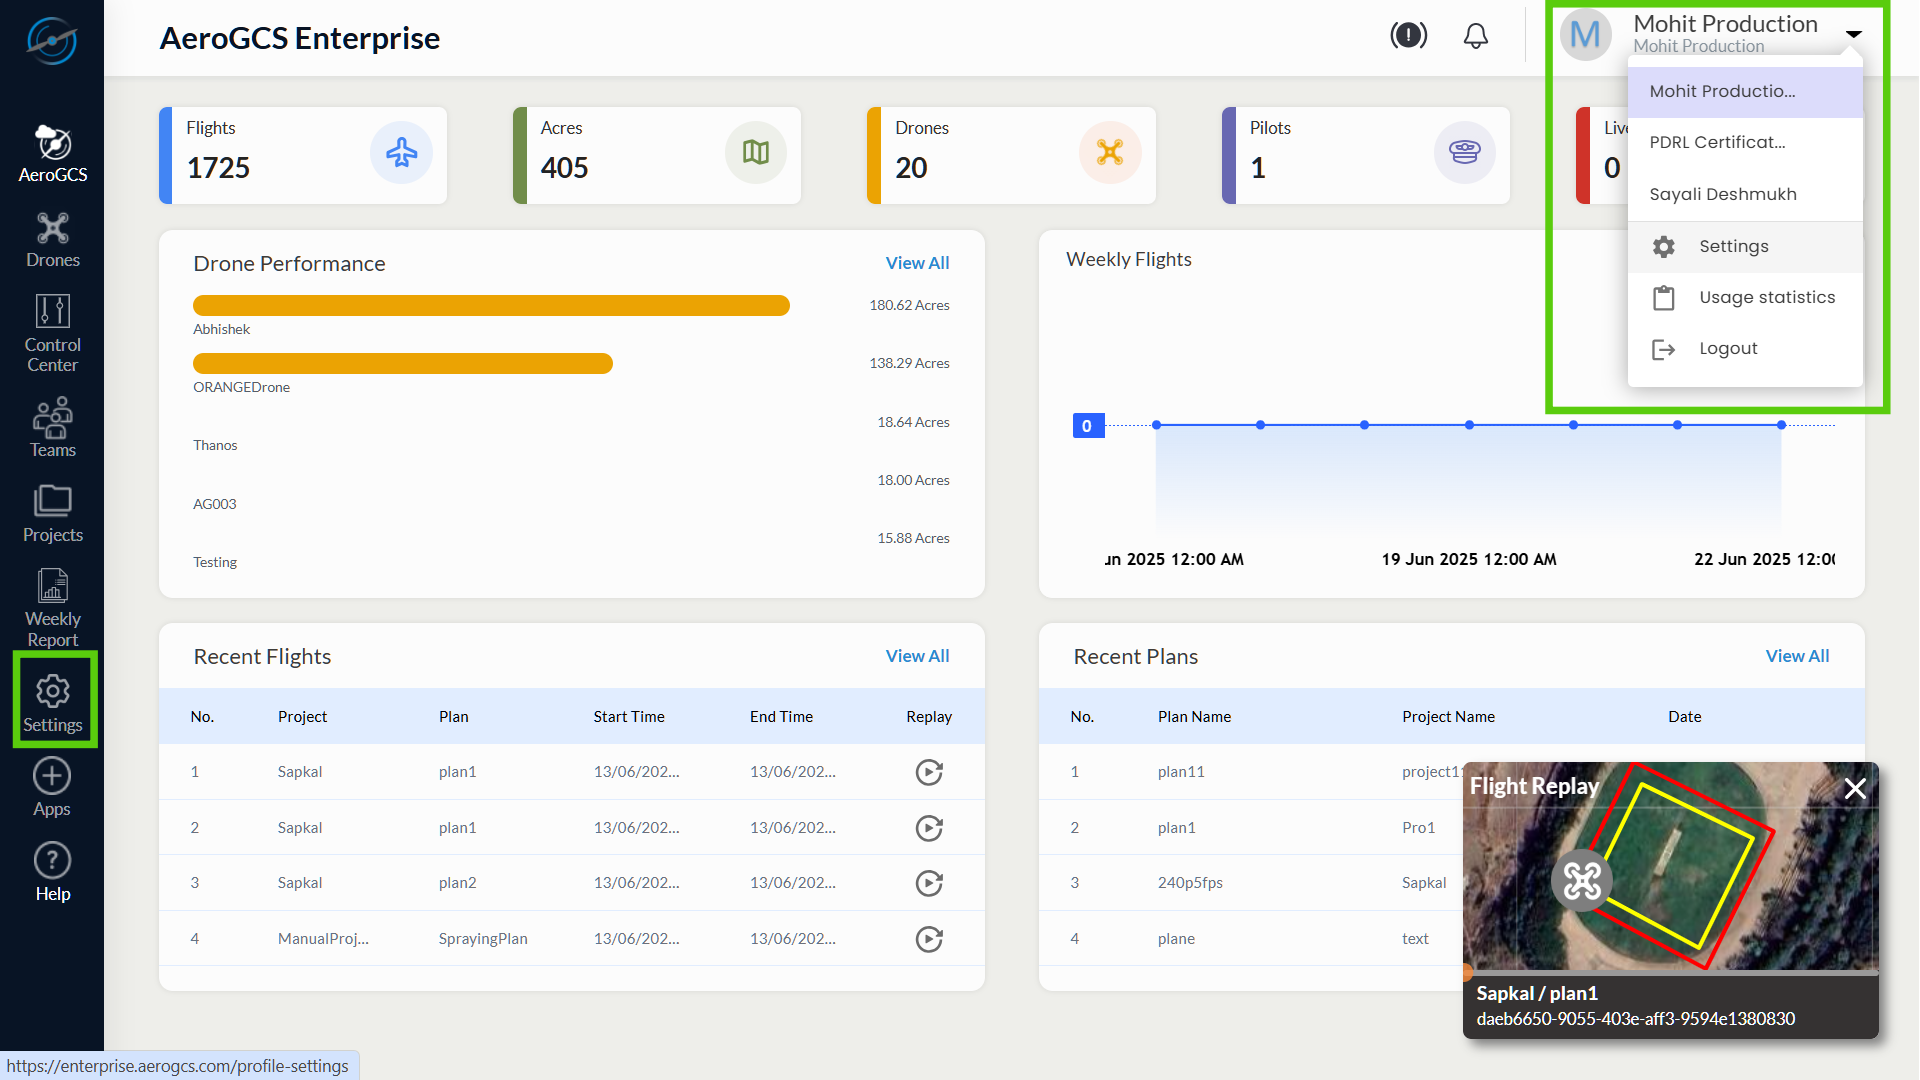Click the 0 value label on chart axis
The height and width of the screenshot is (1080, 1920).
coord(1087,426)
